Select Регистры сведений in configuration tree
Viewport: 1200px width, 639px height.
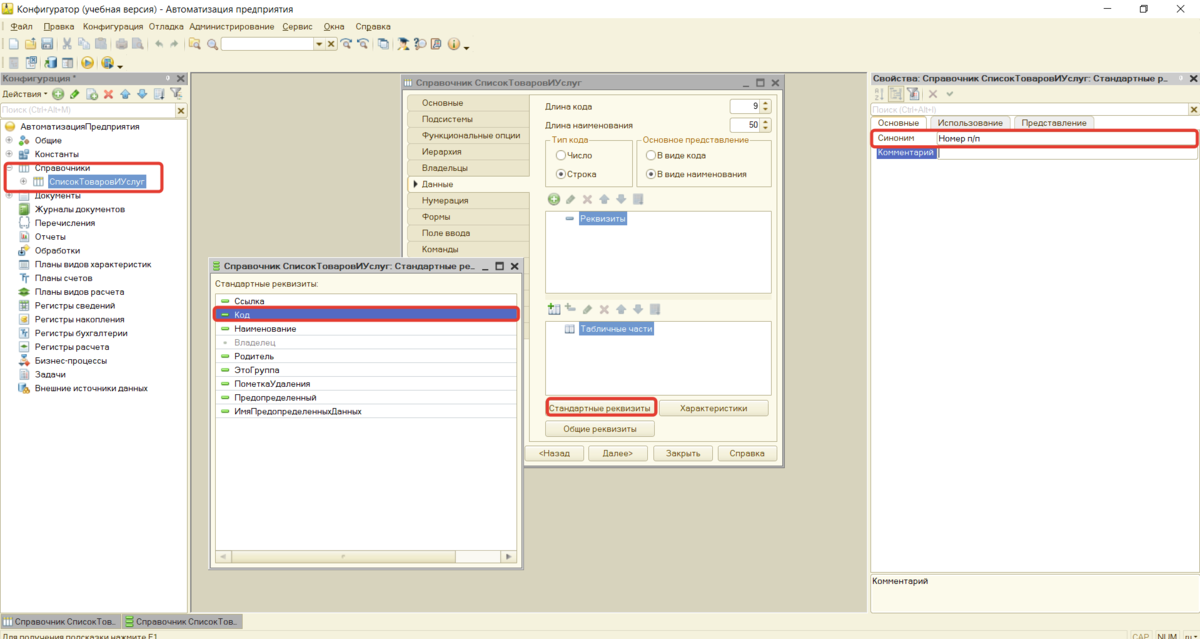(x=74, y=306)
